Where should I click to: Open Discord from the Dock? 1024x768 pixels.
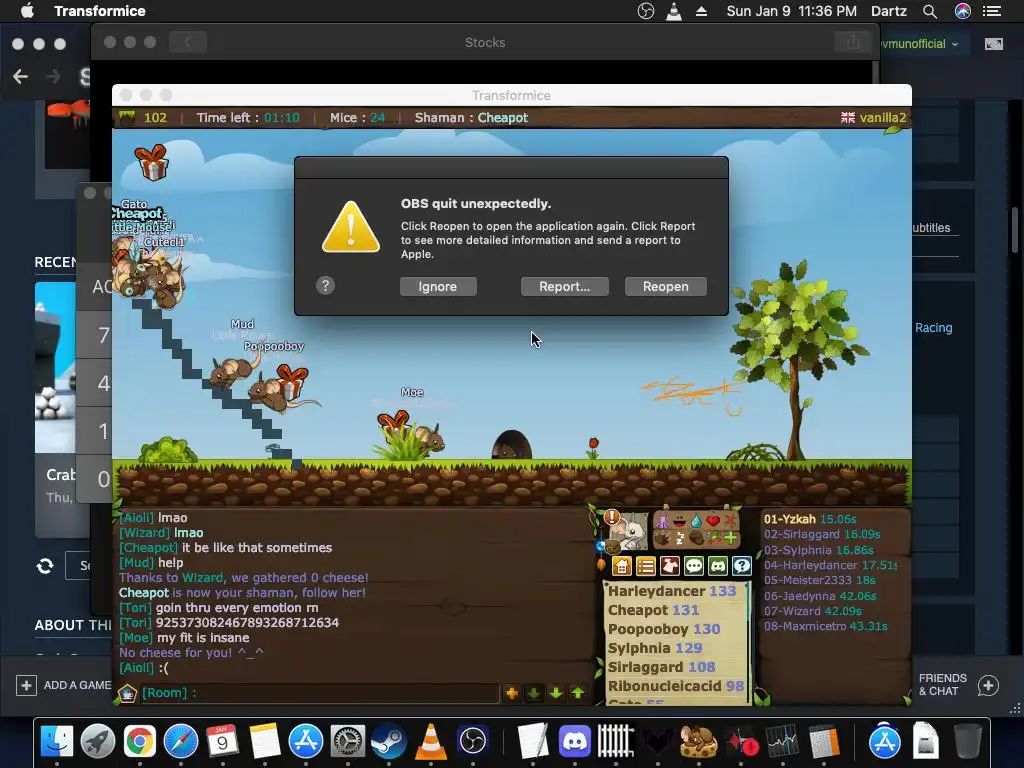[x=575, y=741]
